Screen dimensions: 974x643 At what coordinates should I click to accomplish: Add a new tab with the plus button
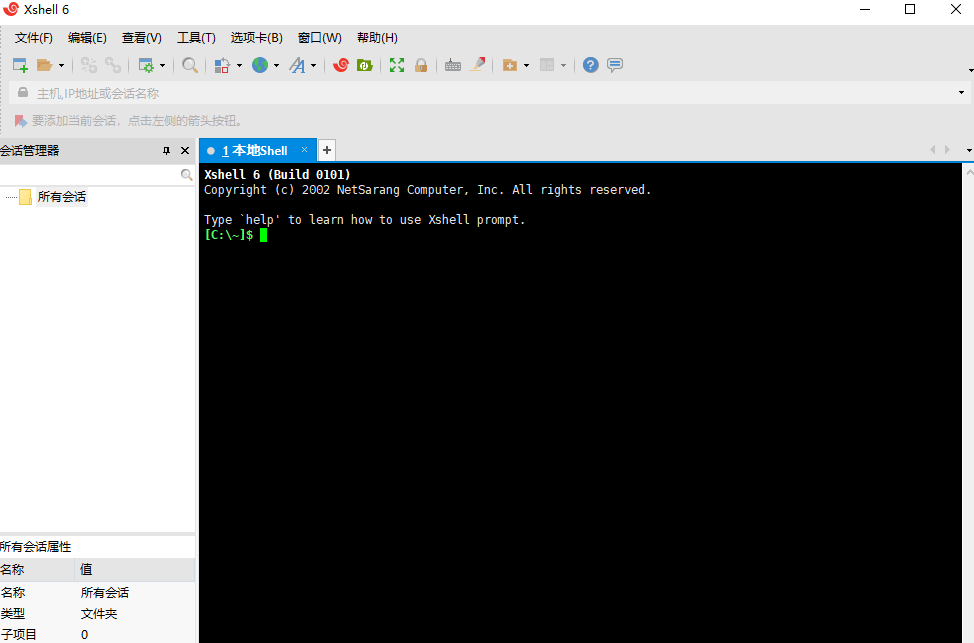point(326,149)
